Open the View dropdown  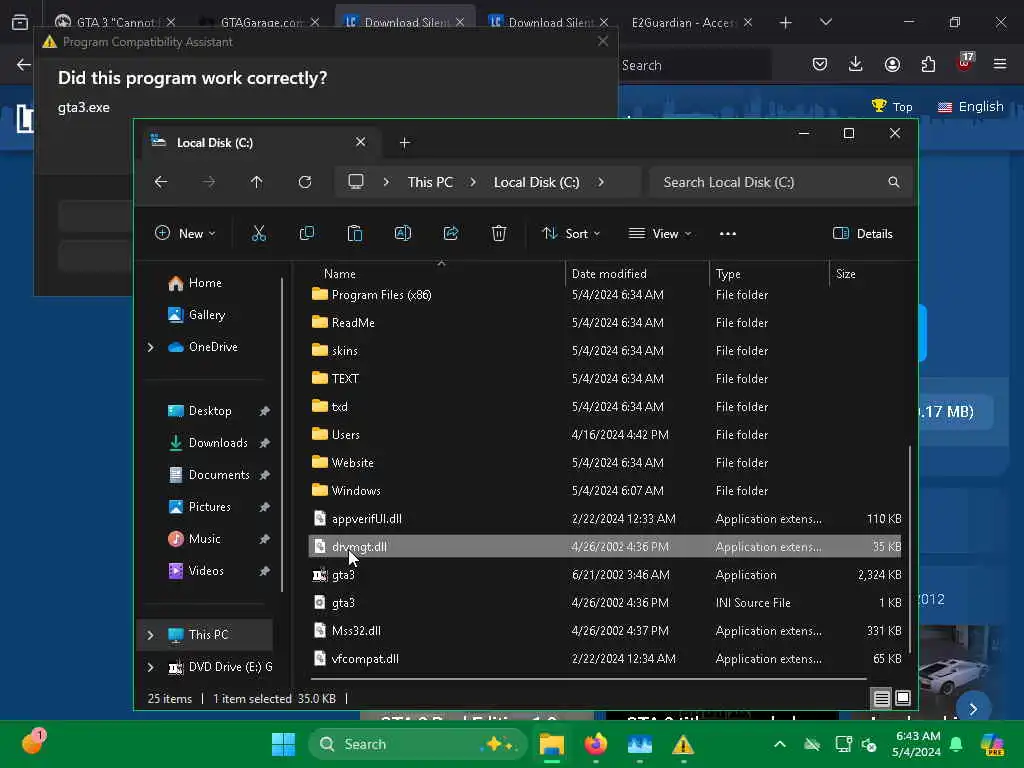click(660, 234)
